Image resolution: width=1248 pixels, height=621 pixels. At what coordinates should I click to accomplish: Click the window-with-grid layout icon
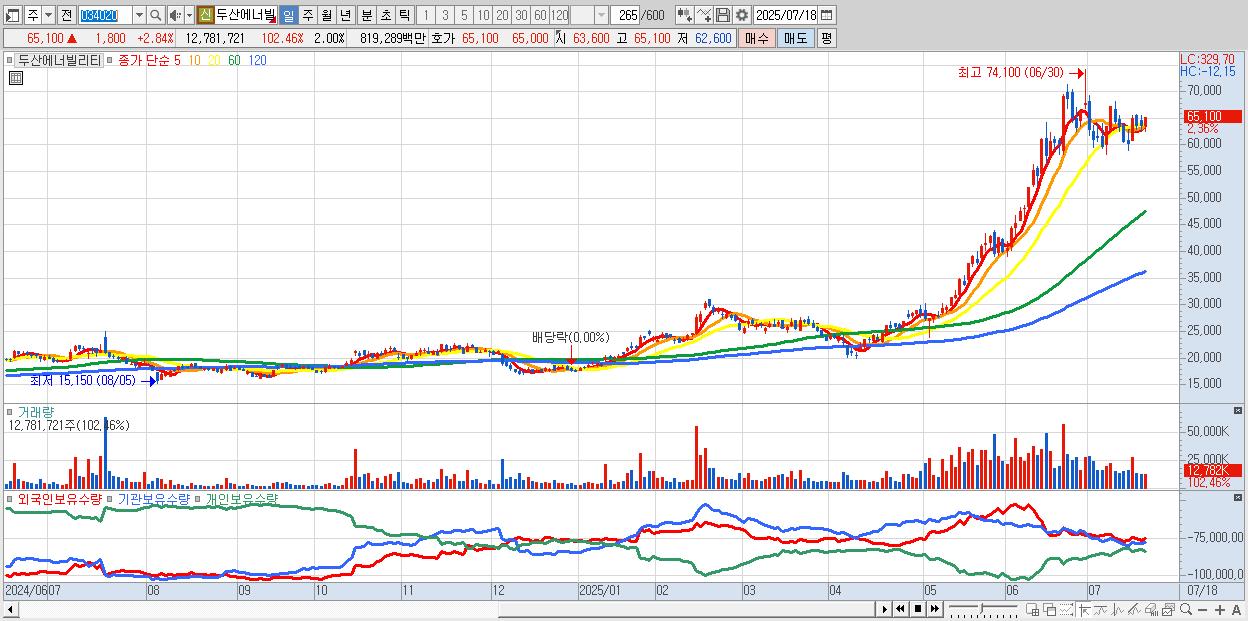pyautogui.click(x=1032, y=610)
